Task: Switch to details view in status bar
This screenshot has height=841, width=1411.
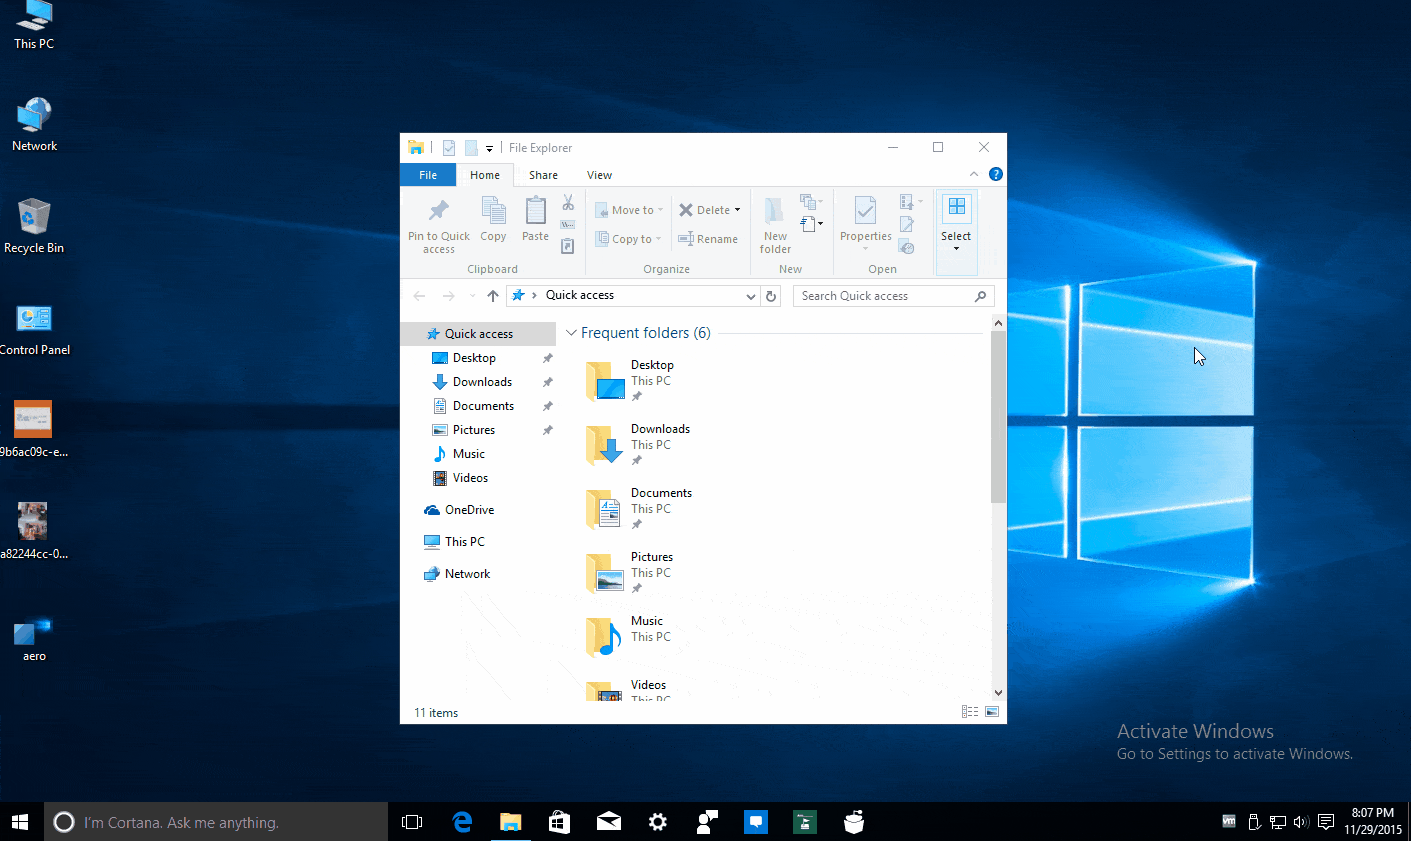Action: click(x=969, y=712)
